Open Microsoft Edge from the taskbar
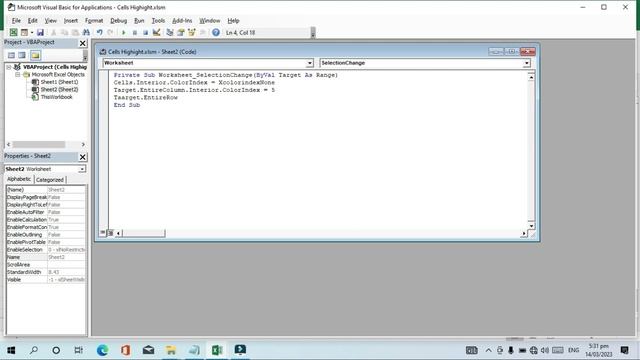This screenshot has width=640, height=360. coord(102,350)
